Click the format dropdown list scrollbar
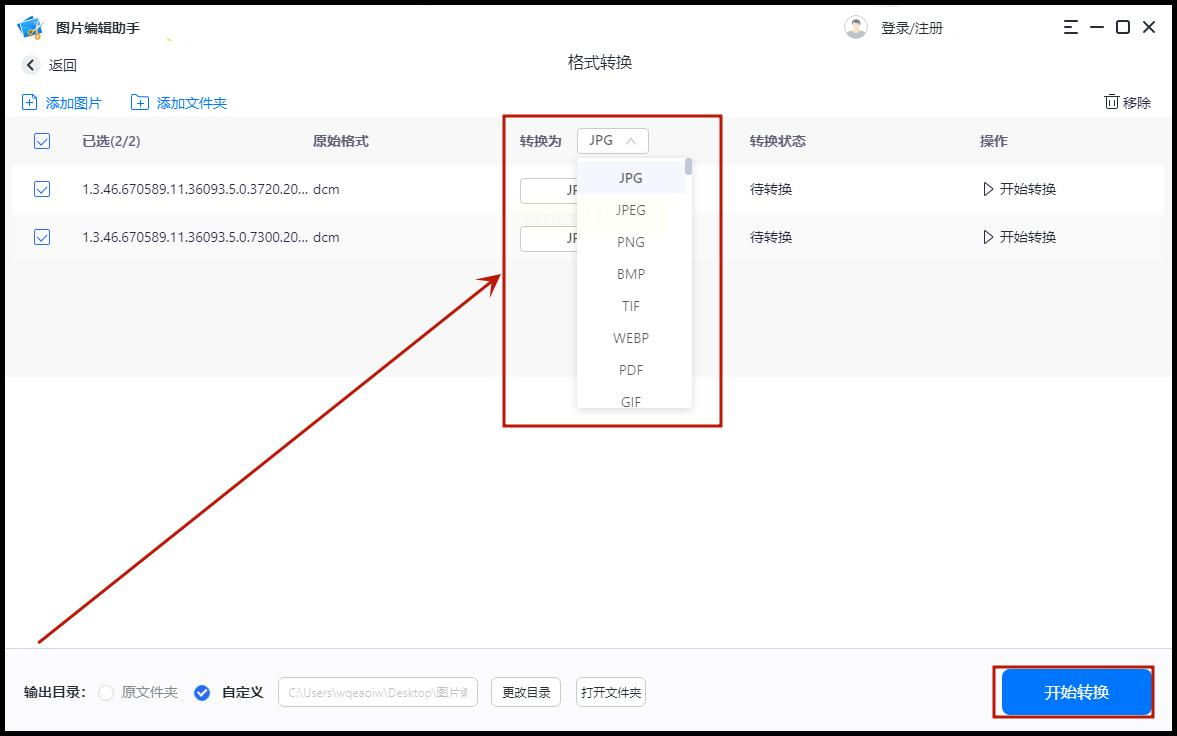 click(x=688, y=167)
